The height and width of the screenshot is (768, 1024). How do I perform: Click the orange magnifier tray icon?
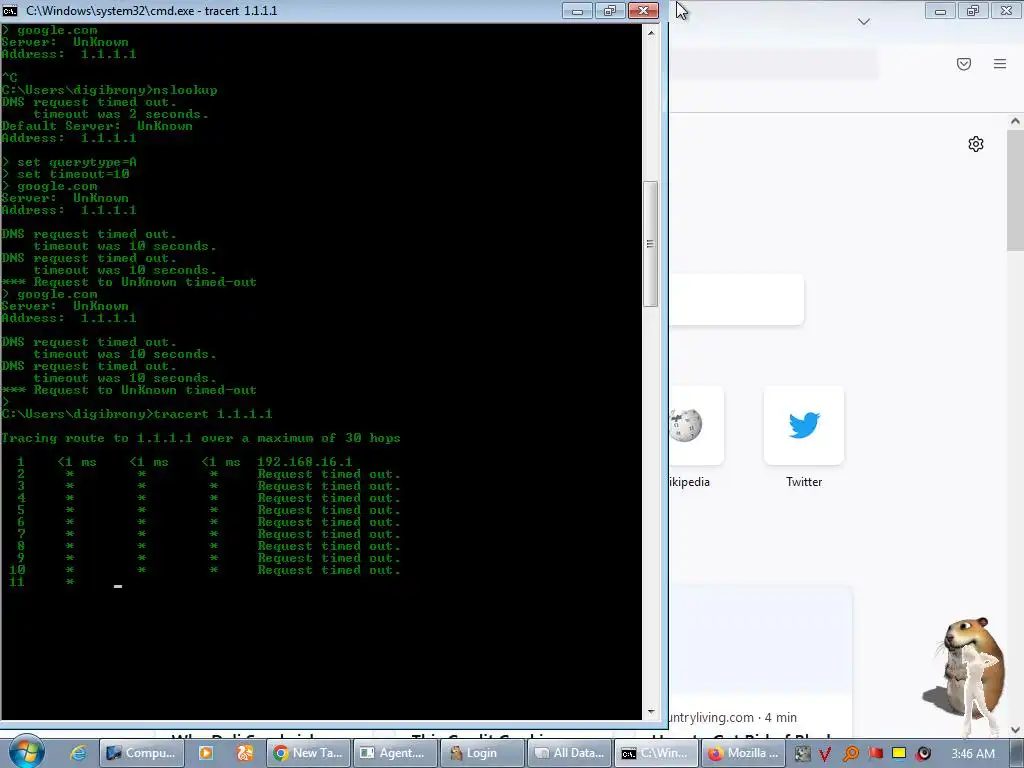tap(850, 754)
